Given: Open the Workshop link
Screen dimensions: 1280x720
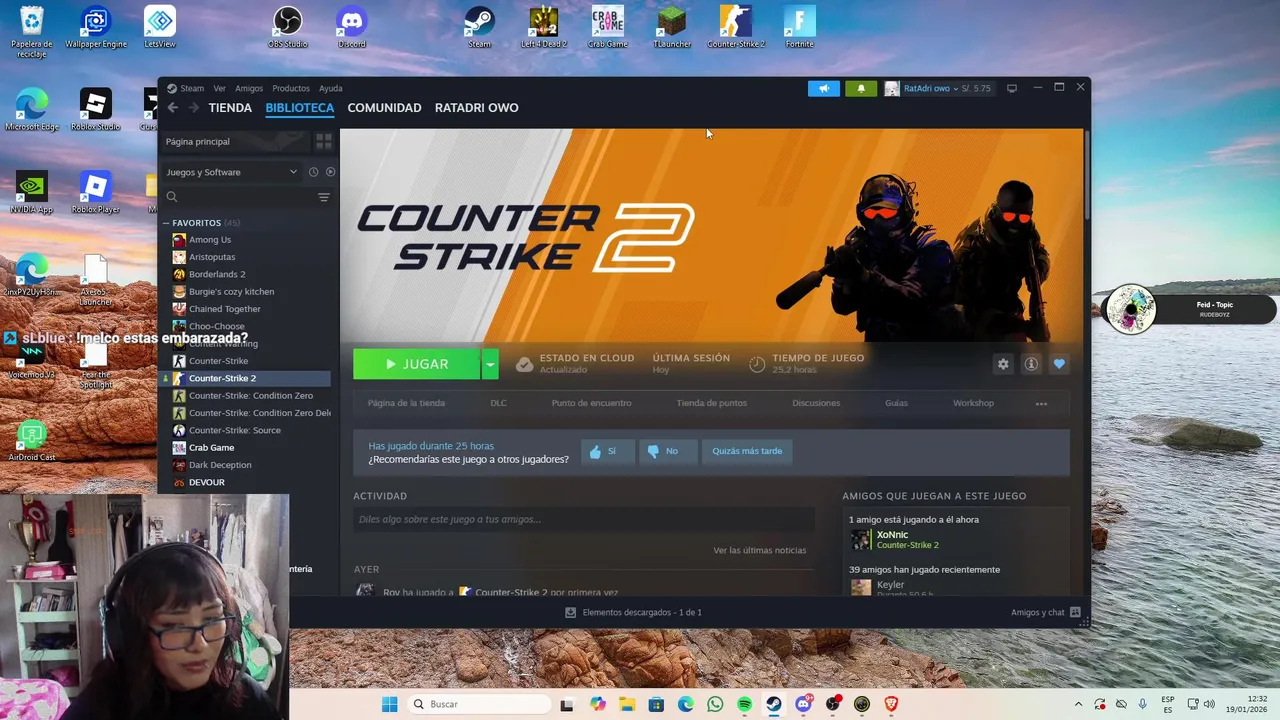Looking at the screenshot, I should point(973,403).
